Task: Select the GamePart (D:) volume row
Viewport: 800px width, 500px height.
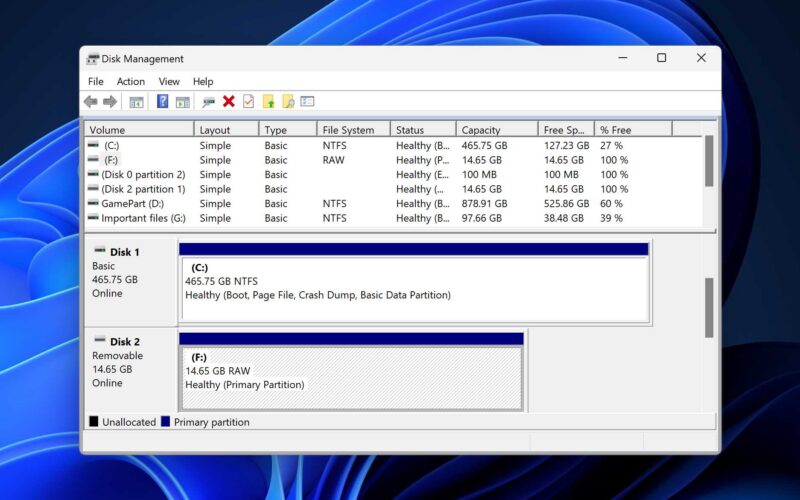Action: coord(393,204)
